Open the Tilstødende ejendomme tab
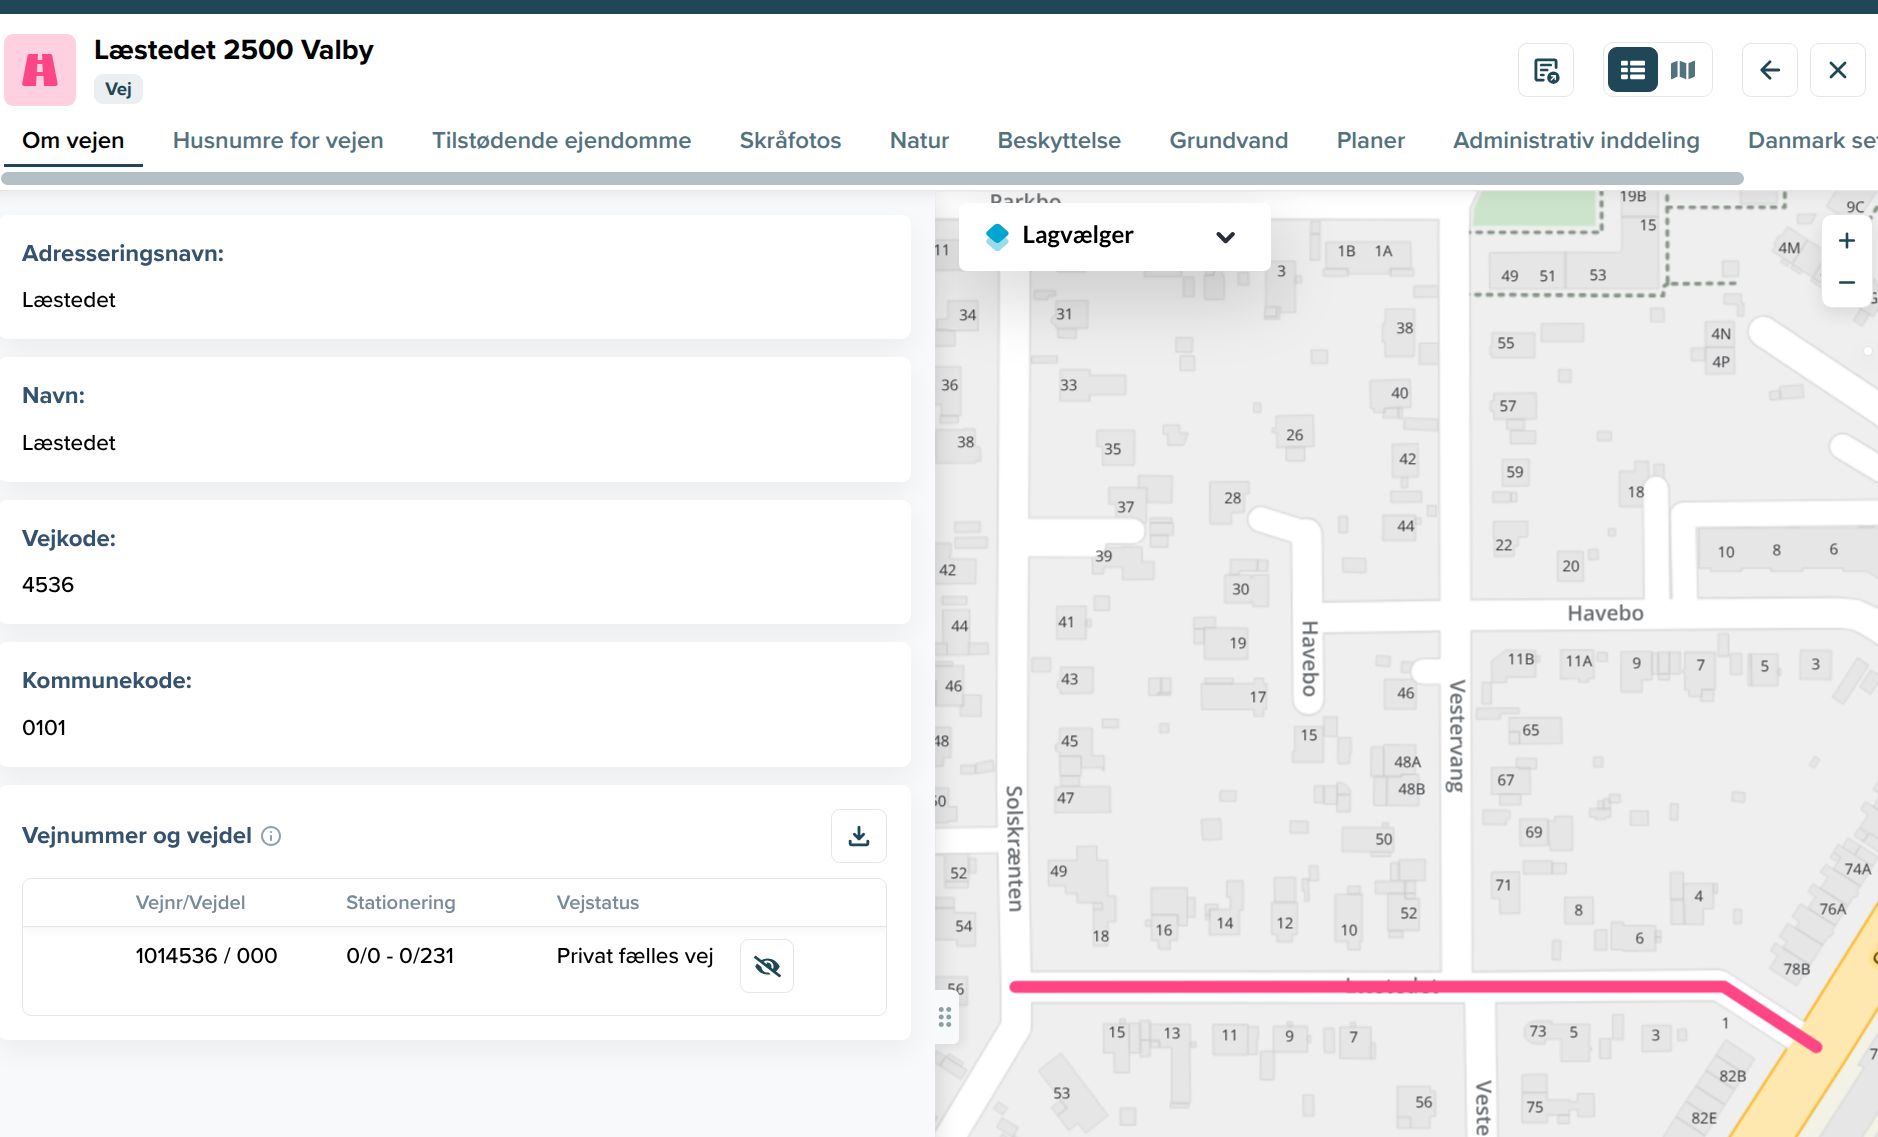 pyautogui.click(x=562, y=140)
